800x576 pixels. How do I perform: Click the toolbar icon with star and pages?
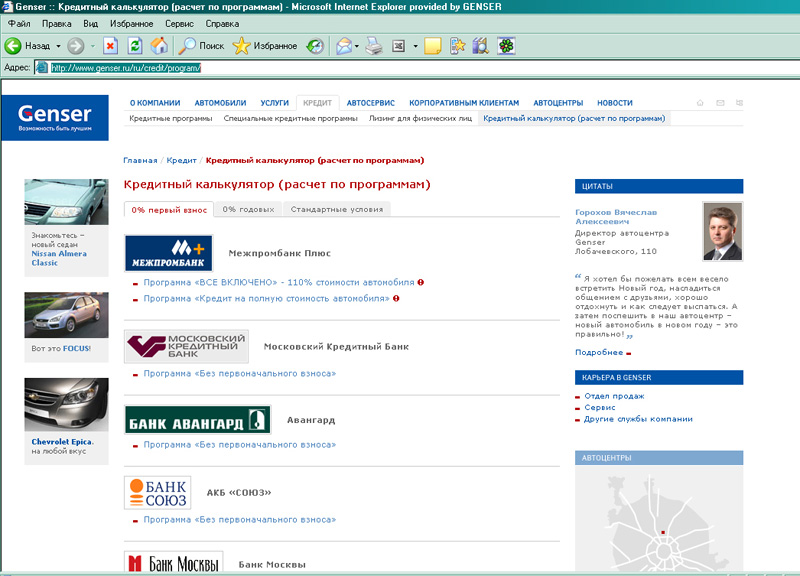coord(457,46)
